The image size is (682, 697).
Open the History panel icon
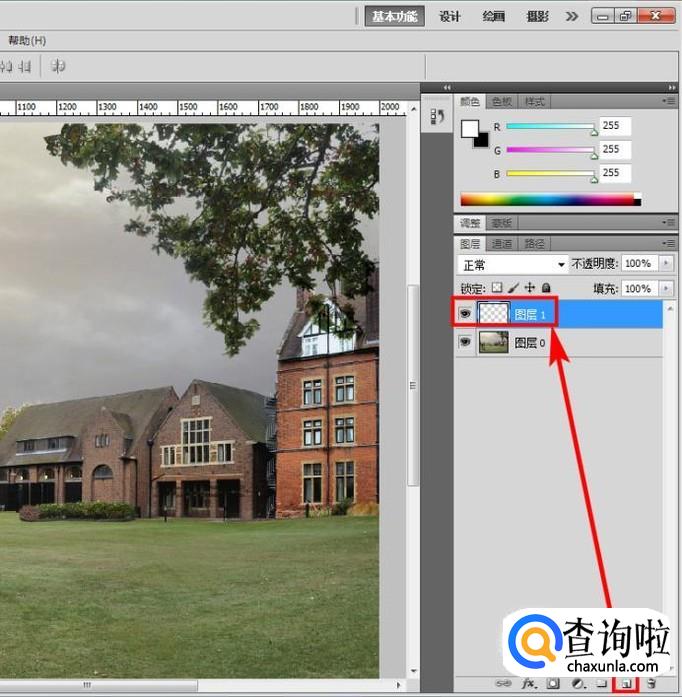coord(437,117)
